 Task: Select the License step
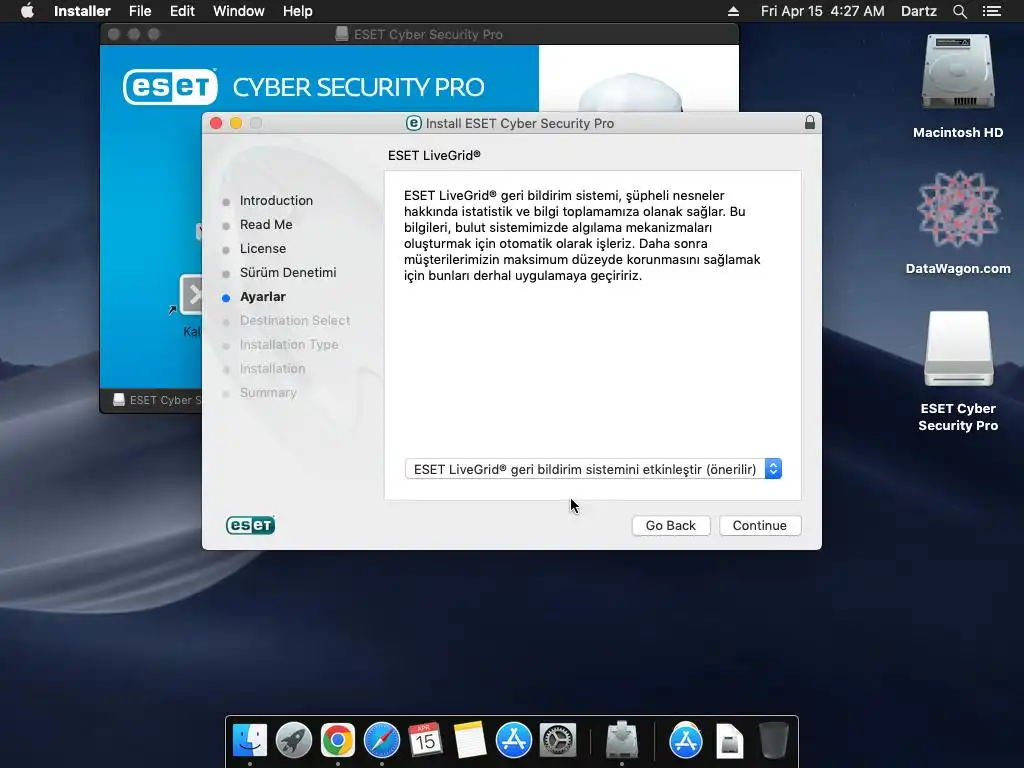click(x=263, y=249)
